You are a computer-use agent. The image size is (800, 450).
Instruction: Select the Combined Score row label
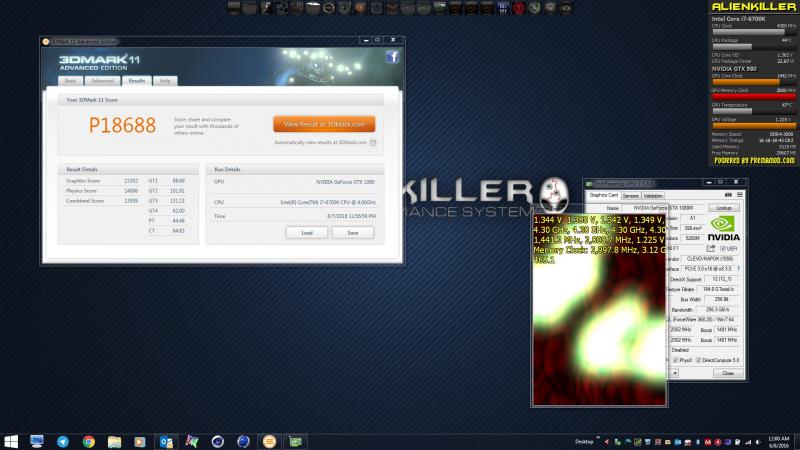(x=85, y=201)
